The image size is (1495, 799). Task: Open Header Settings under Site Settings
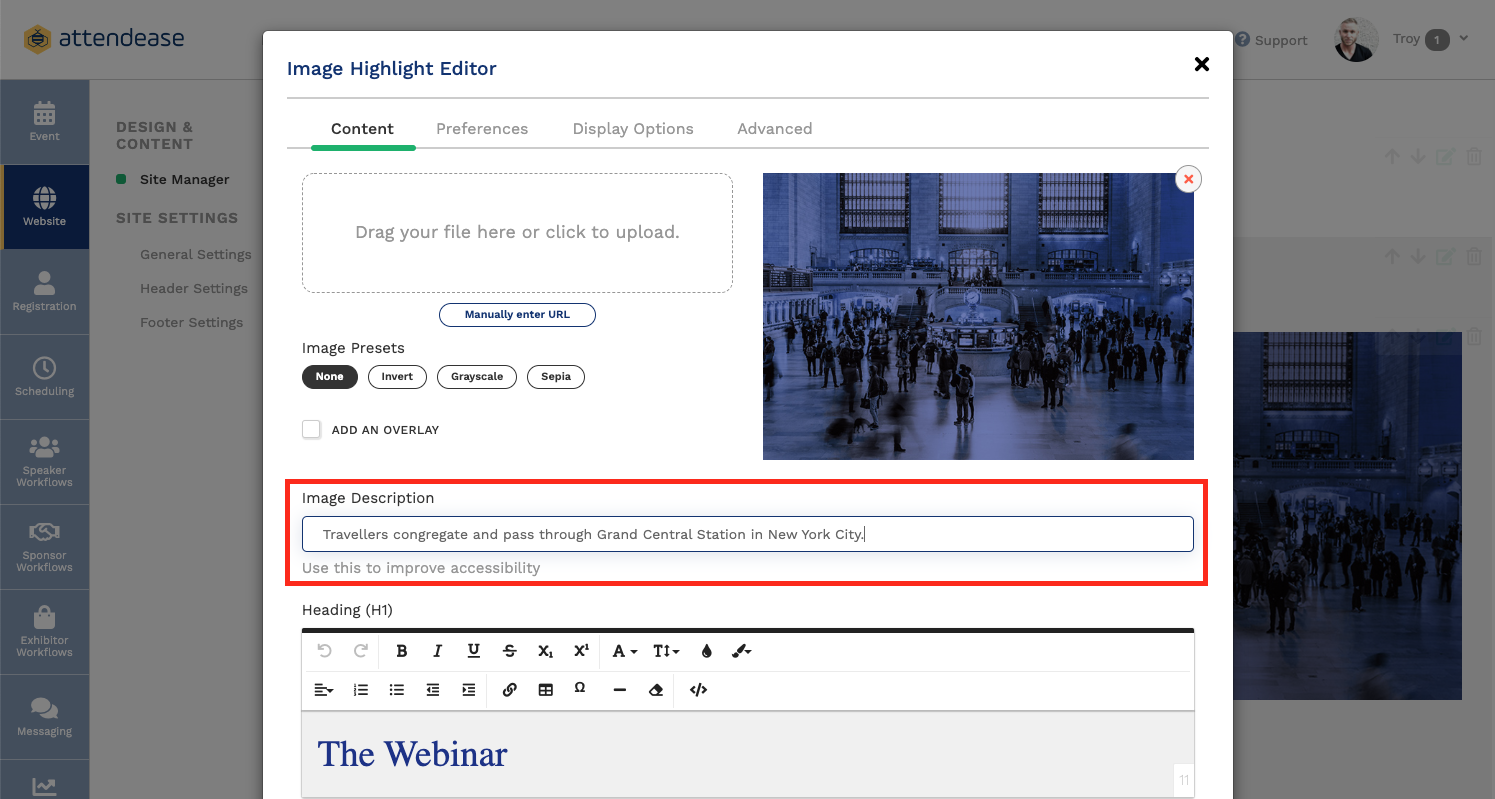pos(194,288)
